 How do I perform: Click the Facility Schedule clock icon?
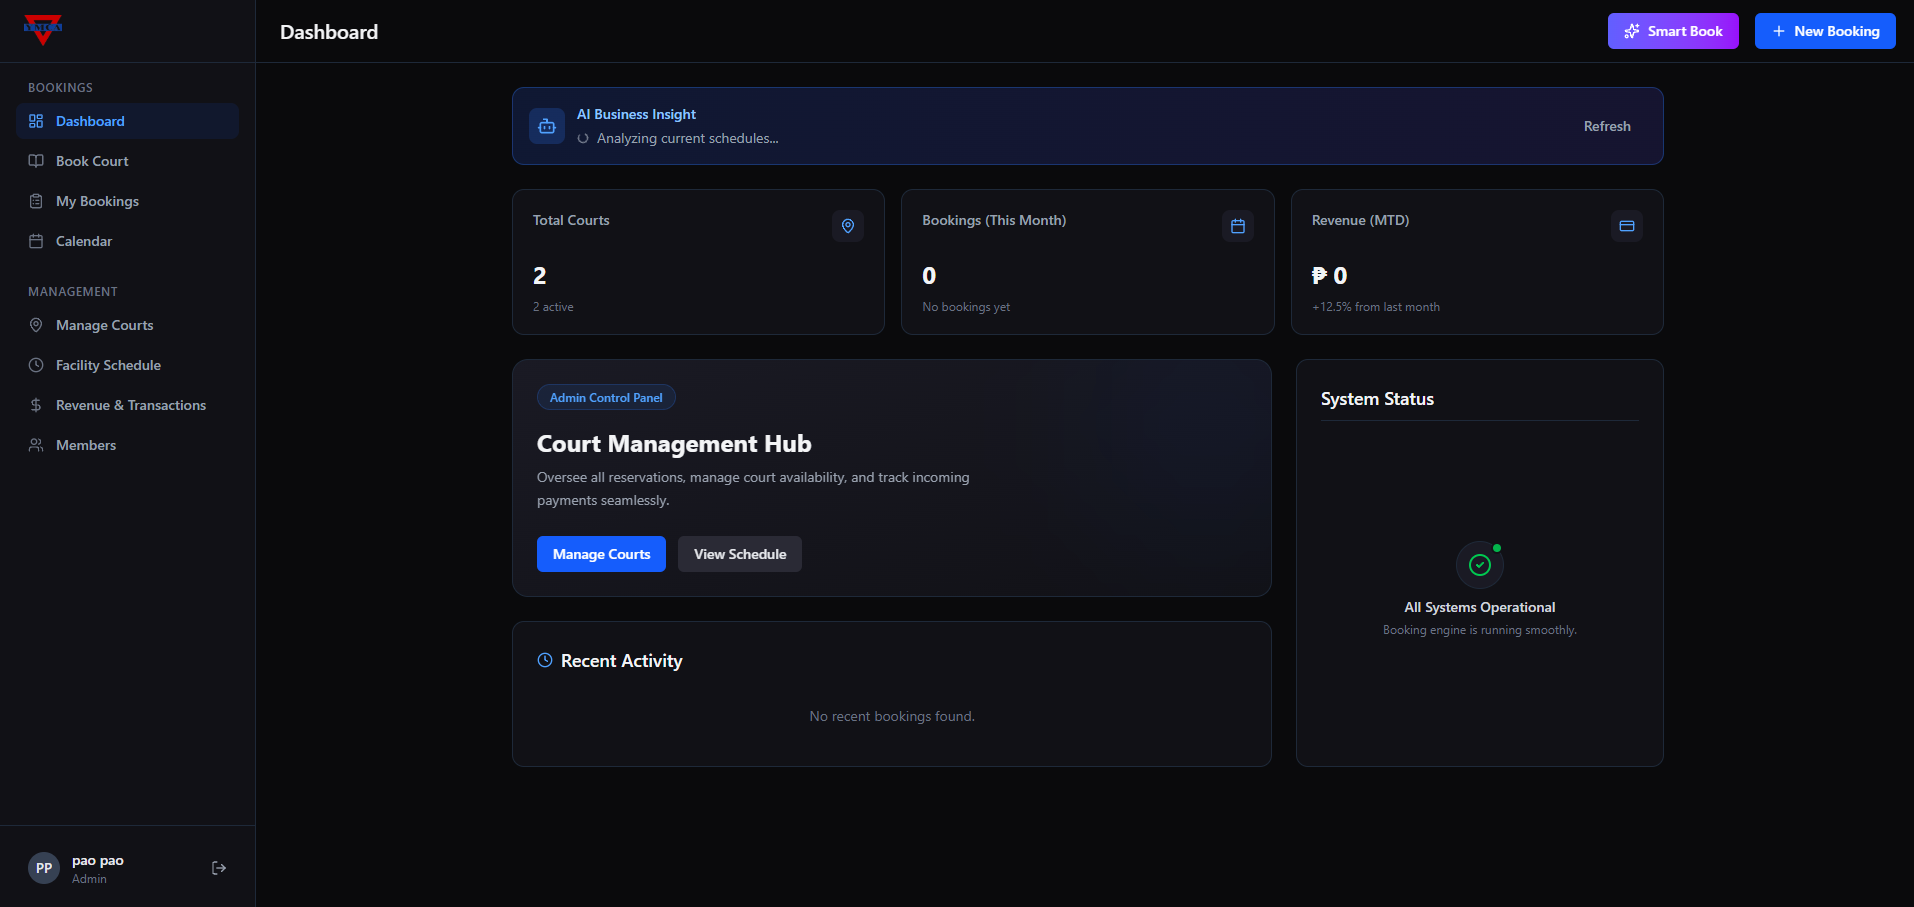coord(36,365)
